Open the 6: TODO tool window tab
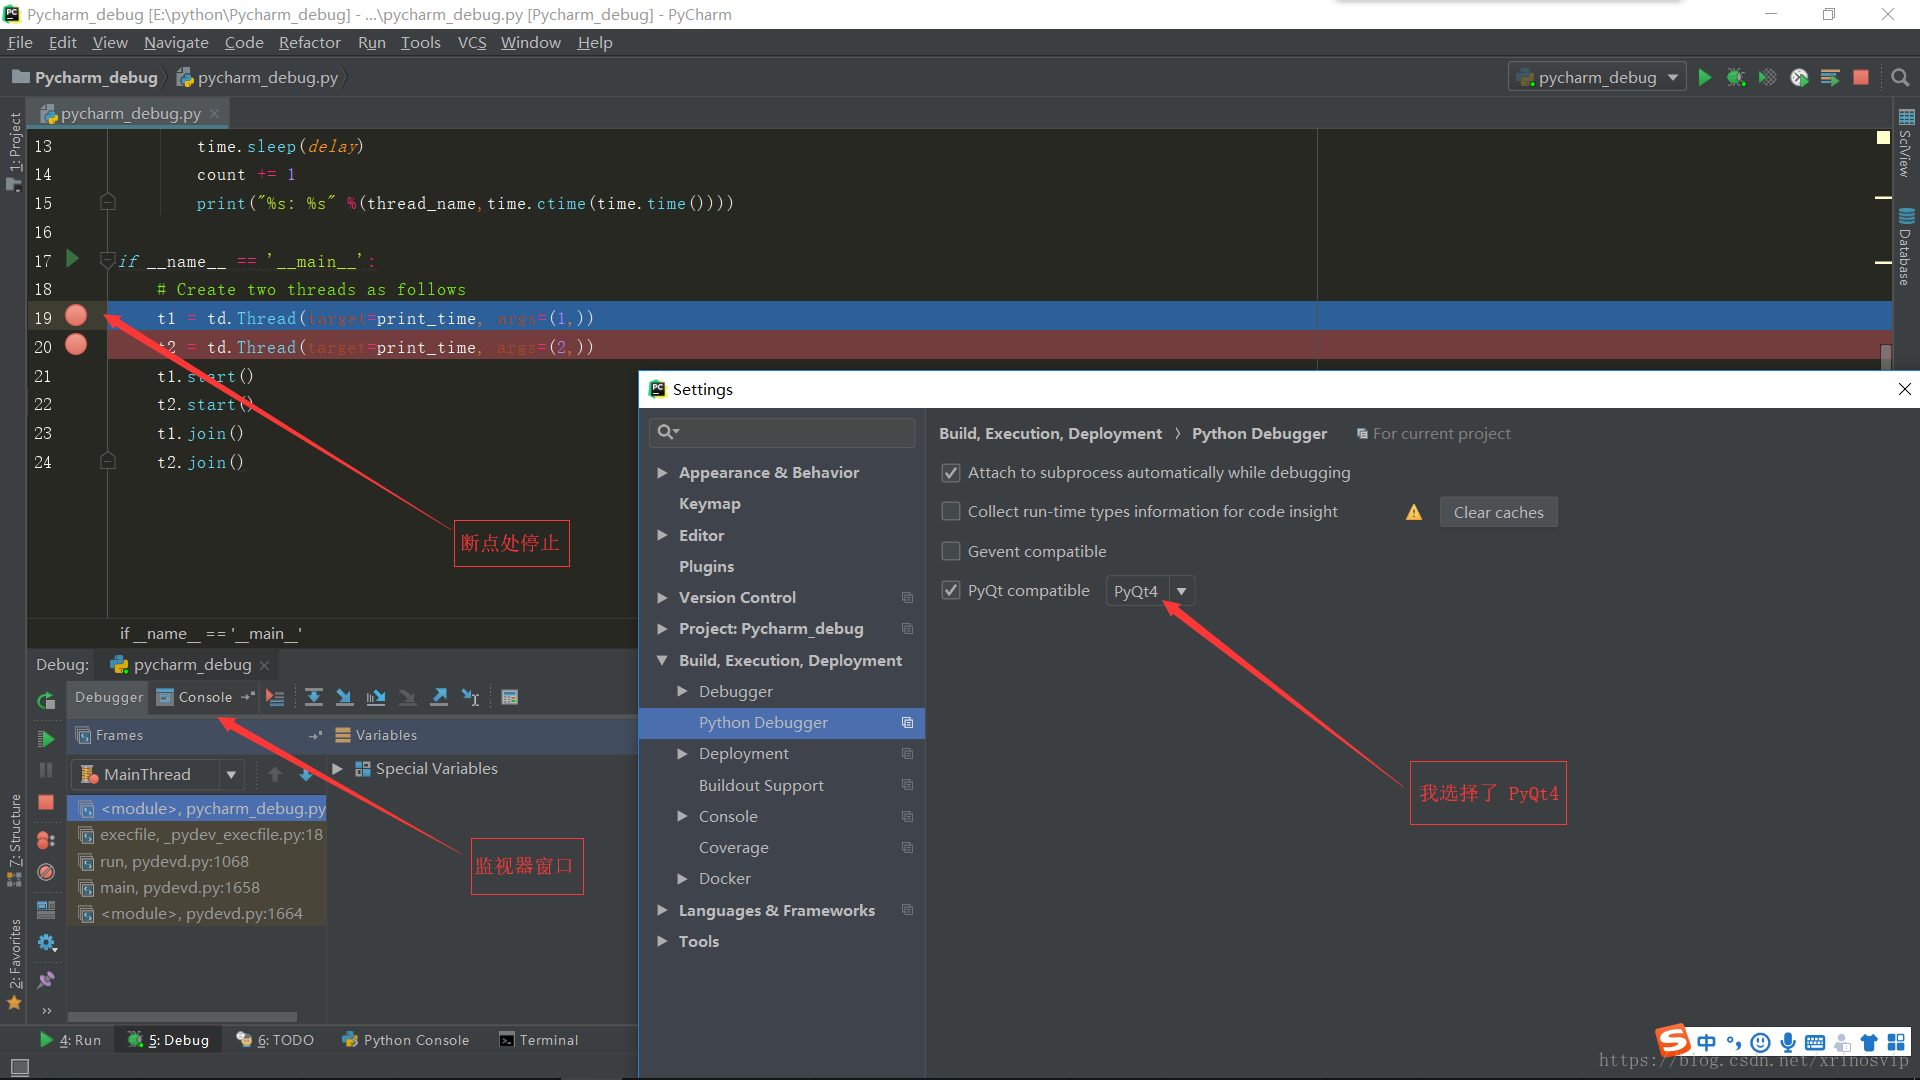1920x1080 pixels. pyautogui.click(x=275, y=1040)
